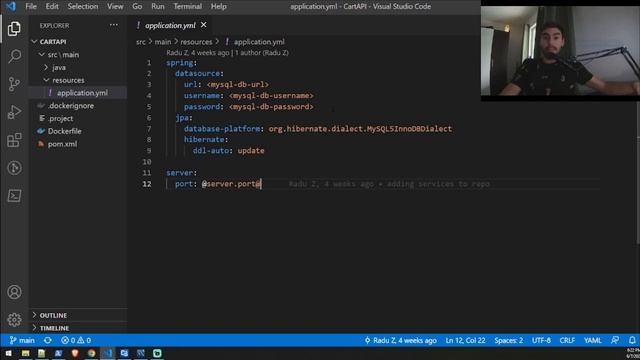Click the Synchronize Changes icon in the status bar
640x360 pixels.
(48, 340)
